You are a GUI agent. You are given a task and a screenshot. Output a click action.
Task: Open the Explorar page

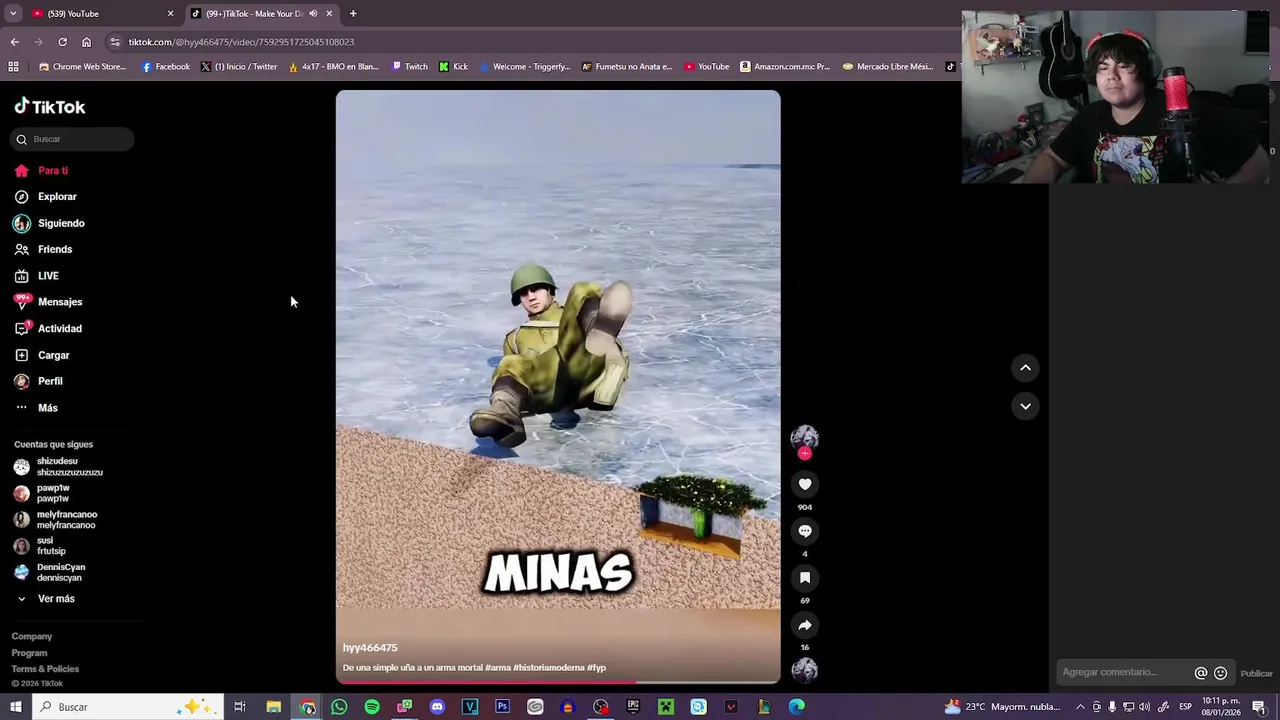pos(46,197)
